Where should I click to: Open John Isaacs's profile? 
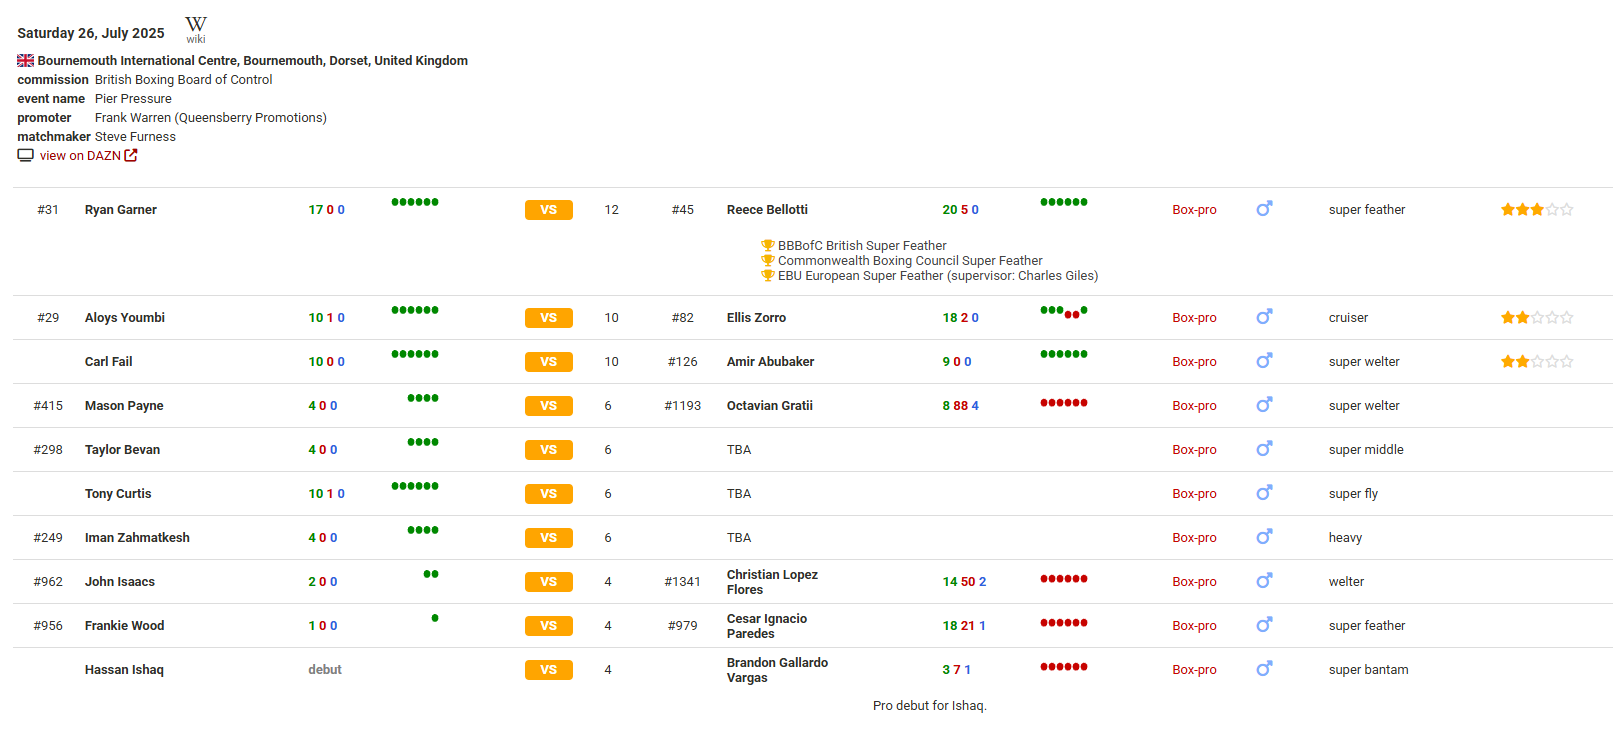pyautogui.click(x=120, y=582)
